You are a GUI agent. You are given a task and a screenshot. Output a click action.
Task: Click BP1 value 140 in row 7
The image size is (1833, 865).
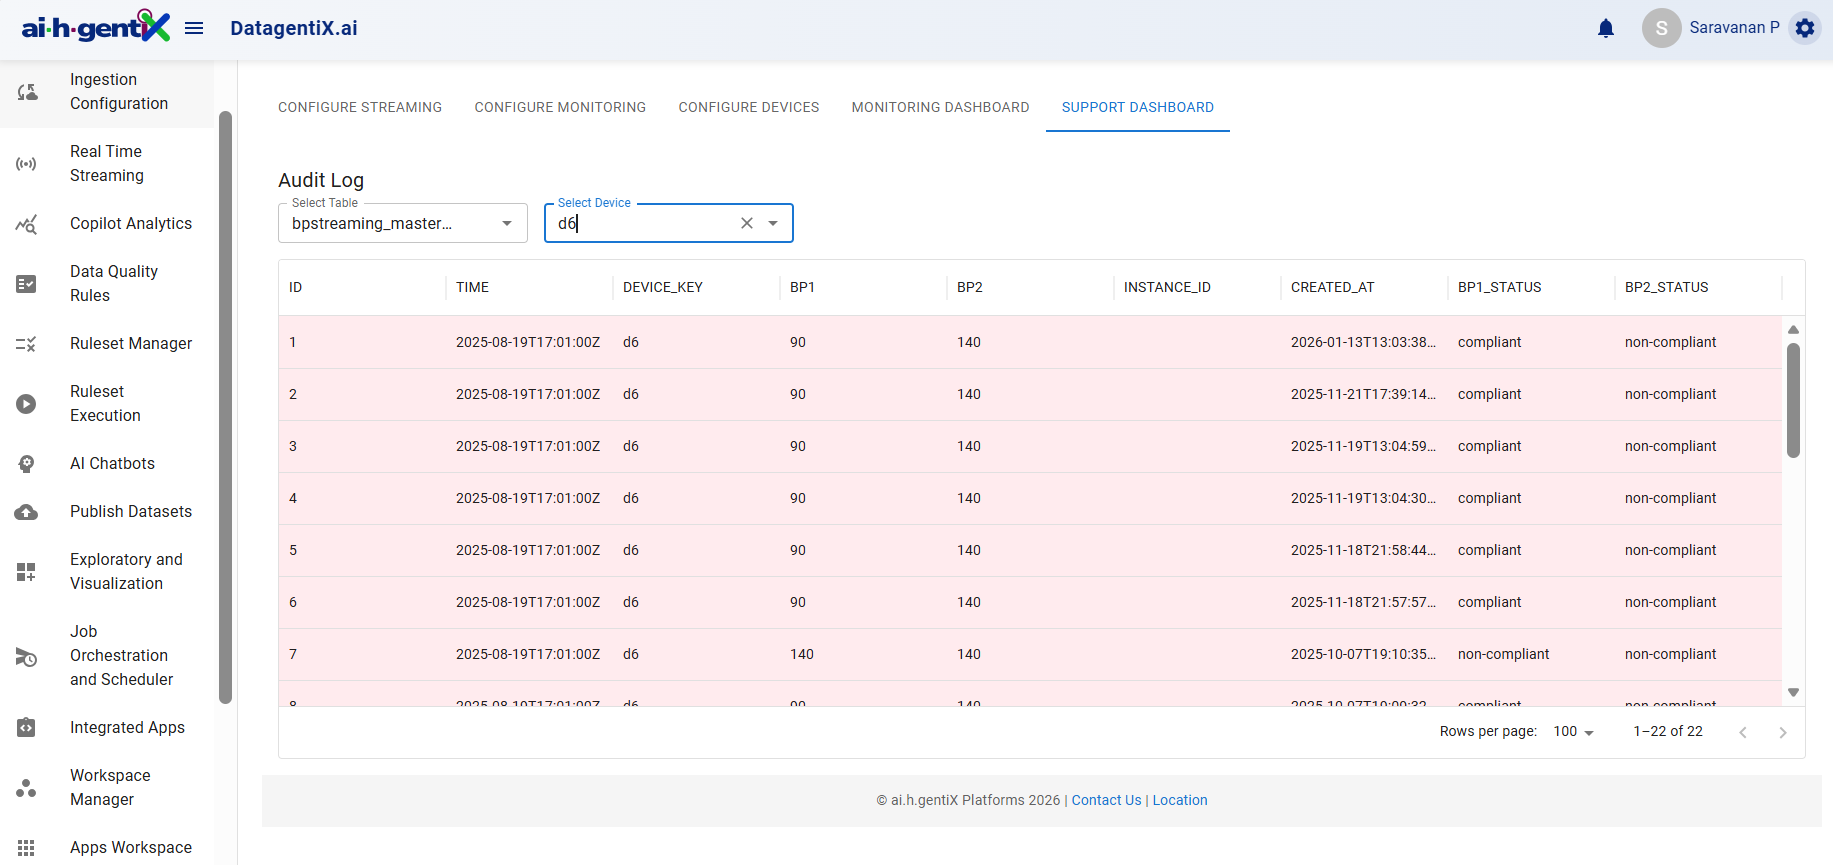pyautogui.click(x=802, y=654)
